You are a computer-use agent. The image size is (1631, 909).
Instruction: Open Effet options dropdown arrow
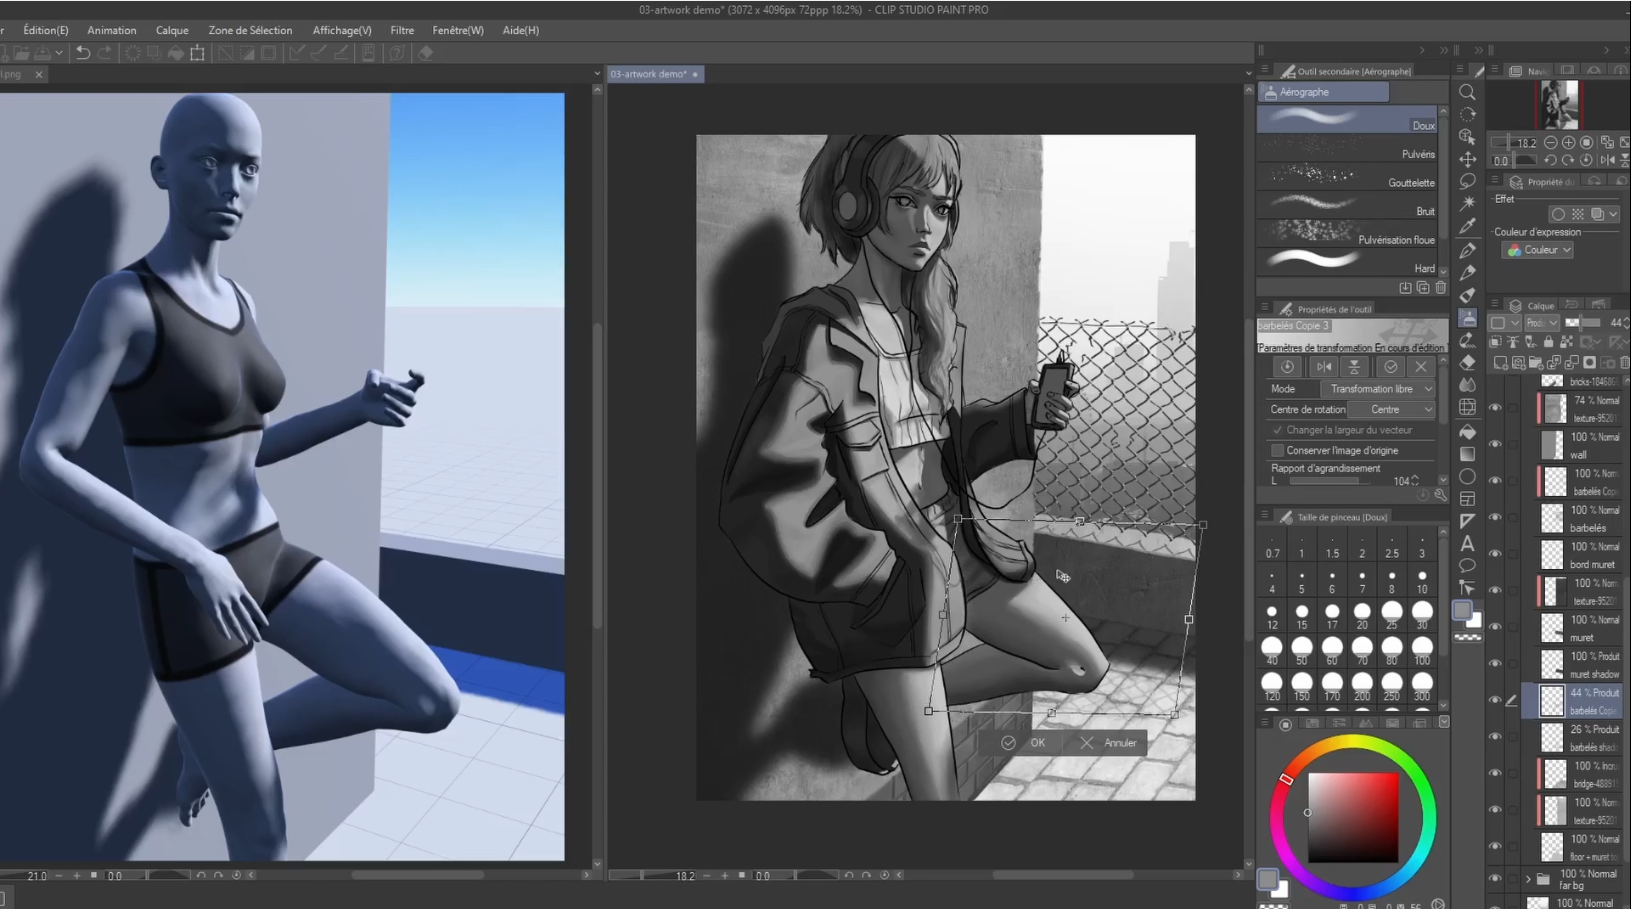tap(1613, 214)
